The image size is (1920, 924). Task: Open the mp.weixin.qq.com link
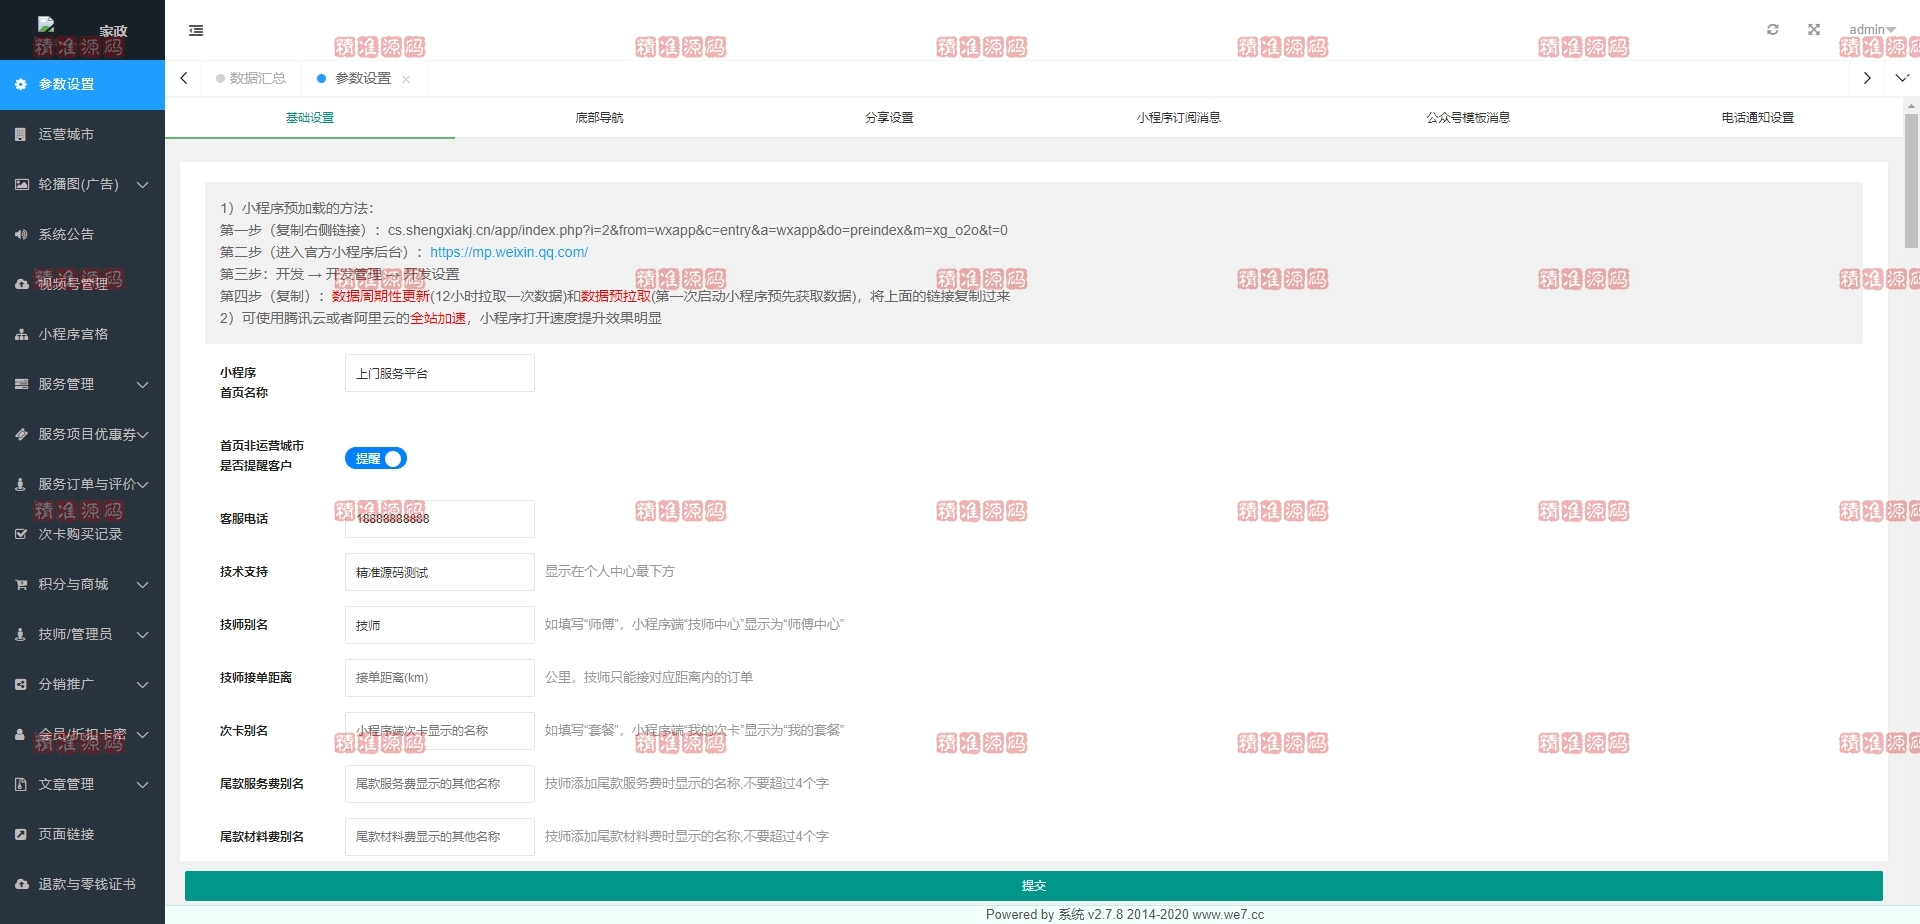(509, 252)
